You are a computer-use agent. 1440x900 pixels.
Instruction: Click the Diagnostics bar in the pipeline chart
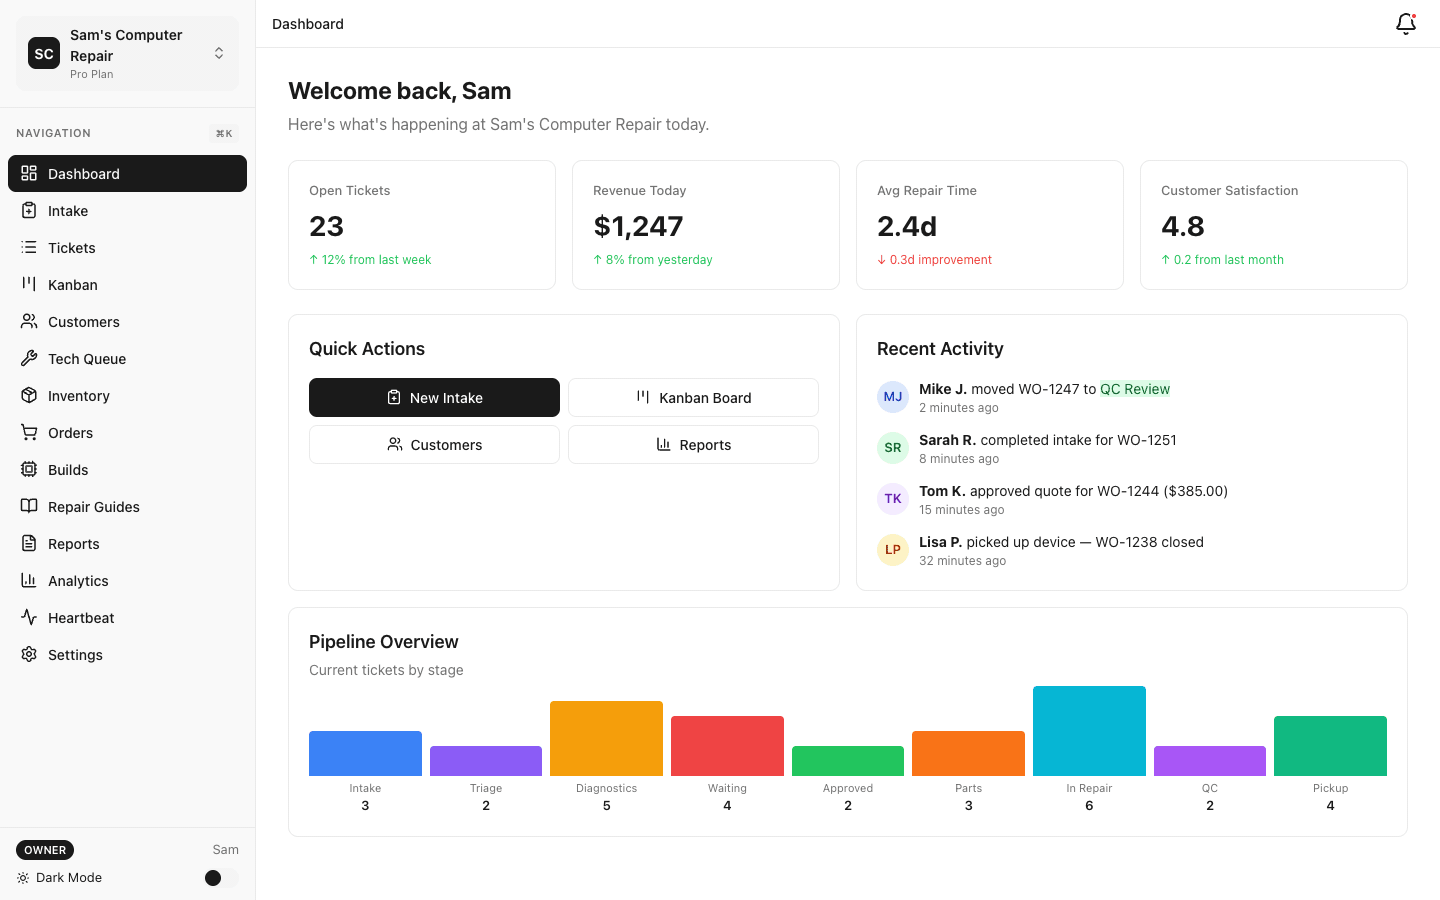tap(606, 738)
